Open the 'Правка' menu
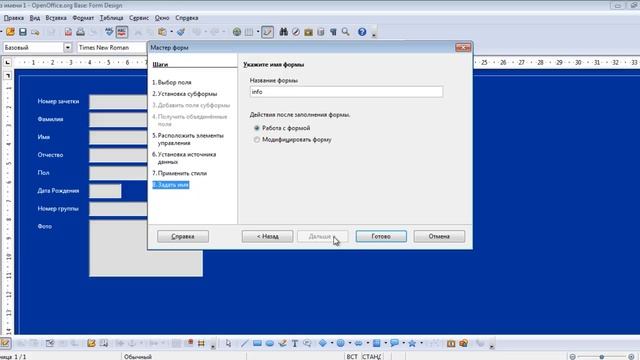This screenshot has height=360, width=640. [13, 18]
